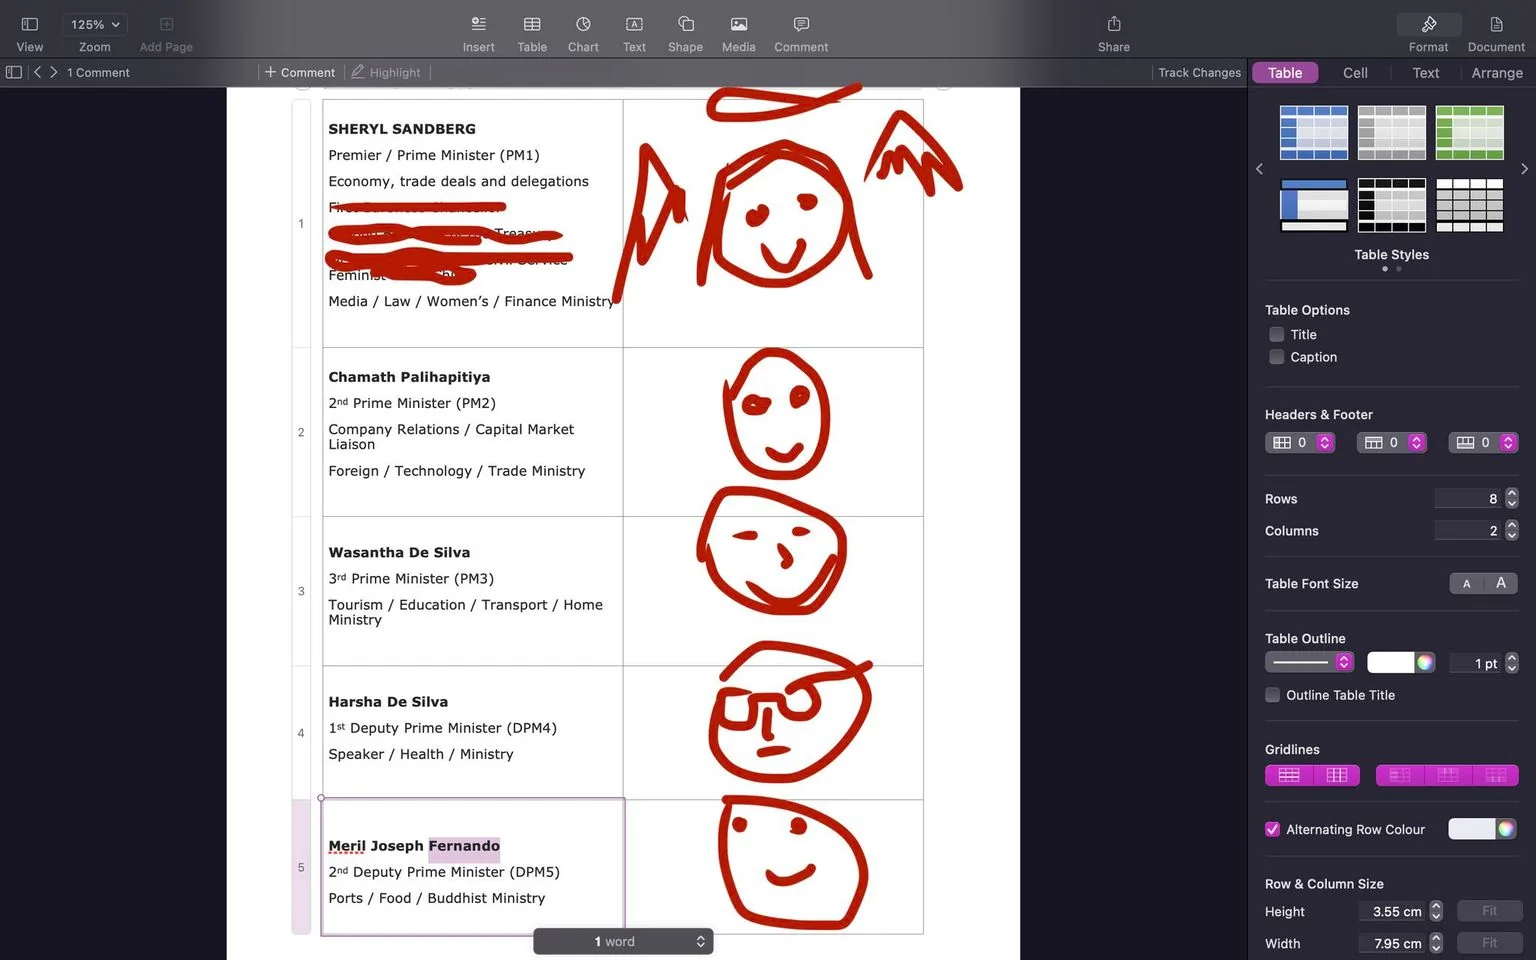Switch to the Cell tab

coord(1355,73)
